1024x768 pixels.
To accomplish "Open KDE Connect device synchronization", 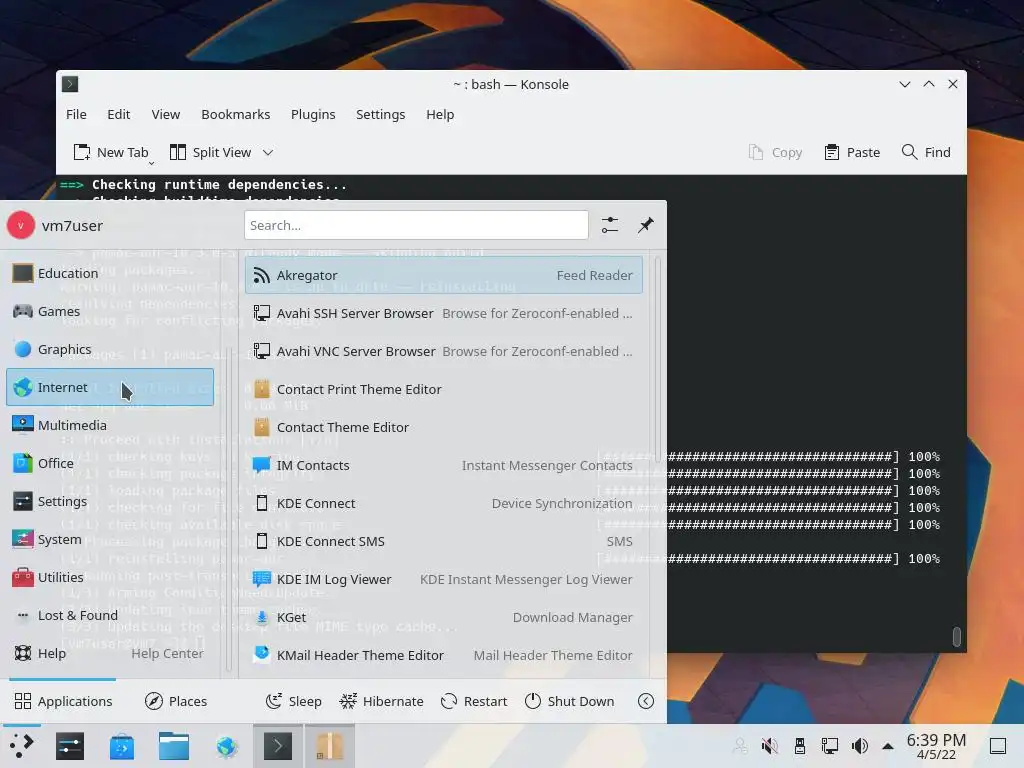I will 443,504.
